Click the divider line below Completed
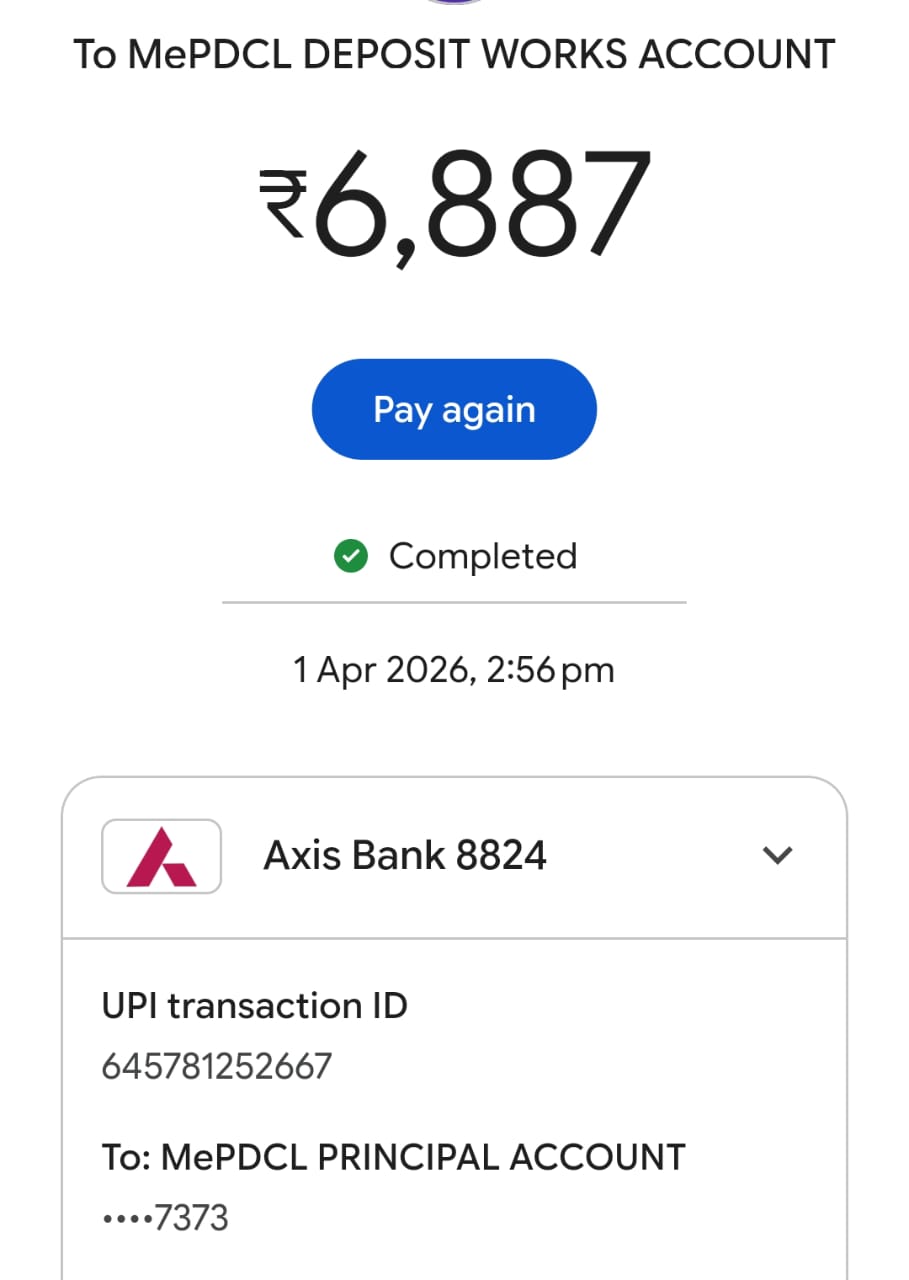Image resolution: width=909 pixels, height=1280 pixels. tap(454, 603)
